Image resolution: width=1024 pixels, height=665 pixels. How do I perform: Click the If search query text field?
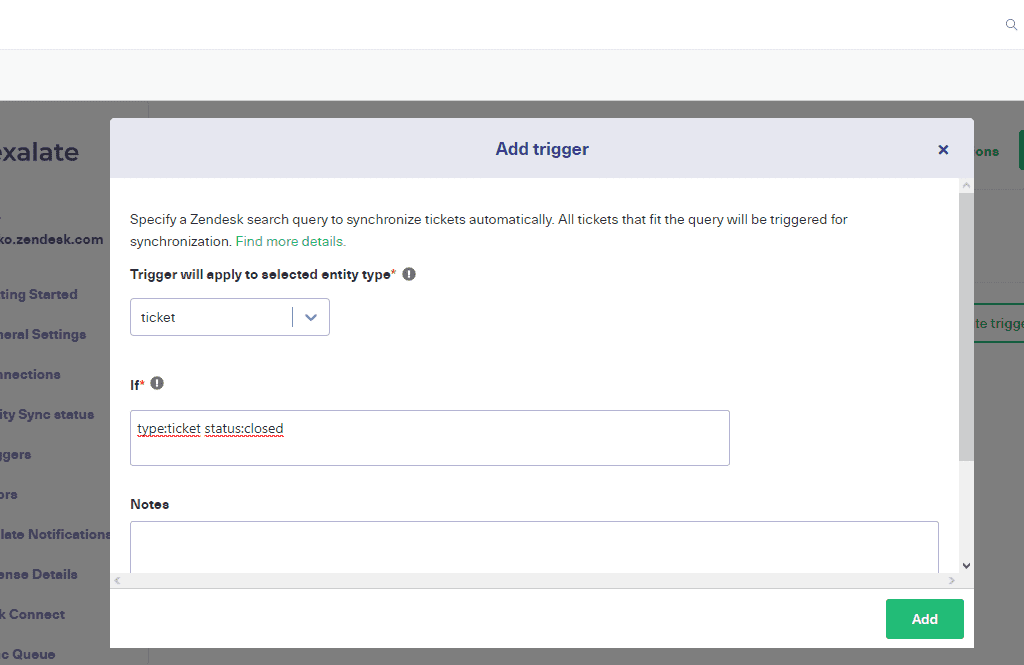click(430, 438)
